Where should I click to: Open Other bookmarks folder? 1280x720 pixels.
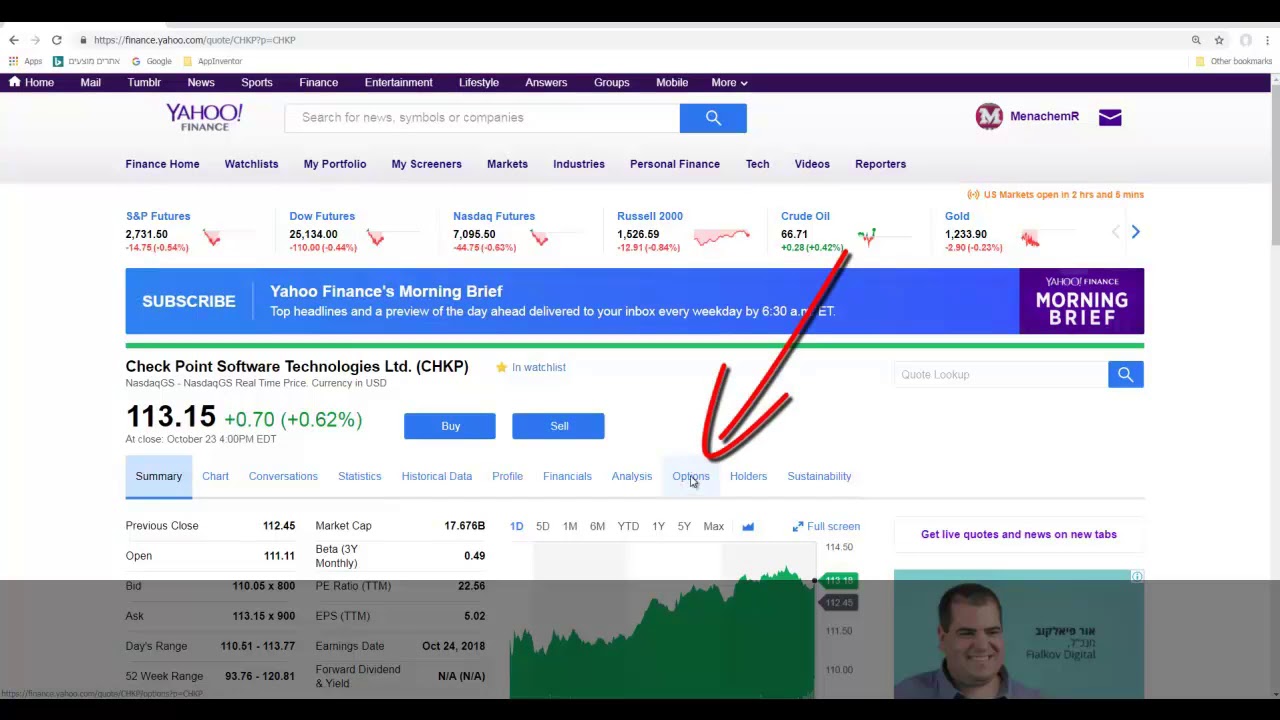click(1233, 61)
